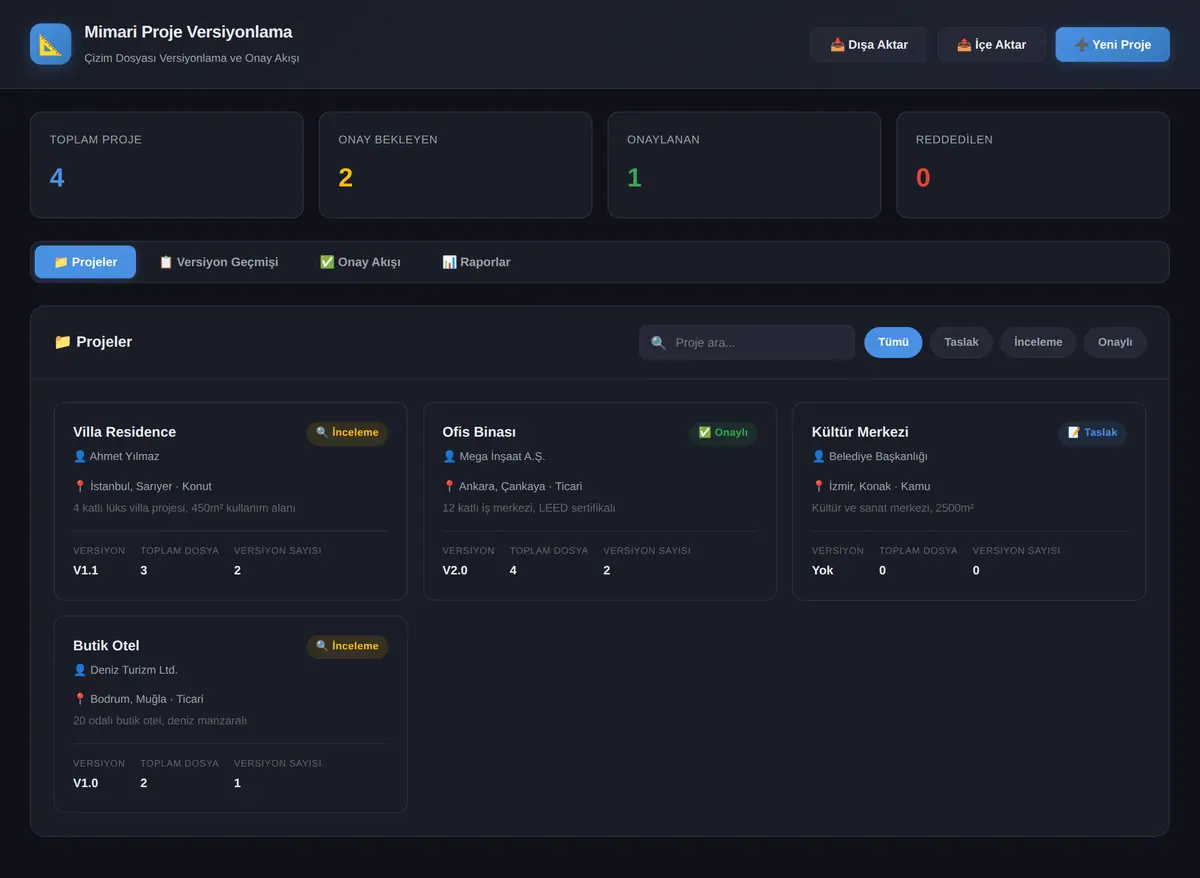Open the Projeler tab
The width and height of the screenshot is (1200, 878).
tap(85, 262)
